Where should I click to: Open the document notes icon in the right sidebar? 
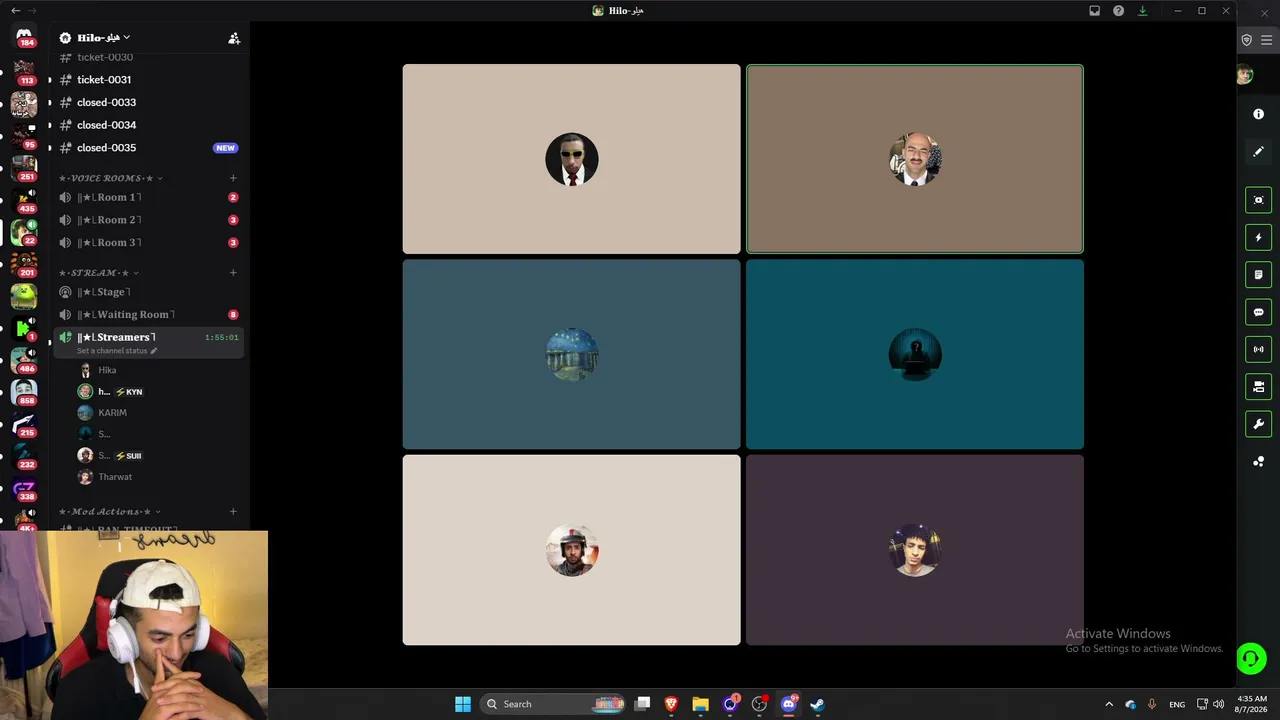[1258, 275]
